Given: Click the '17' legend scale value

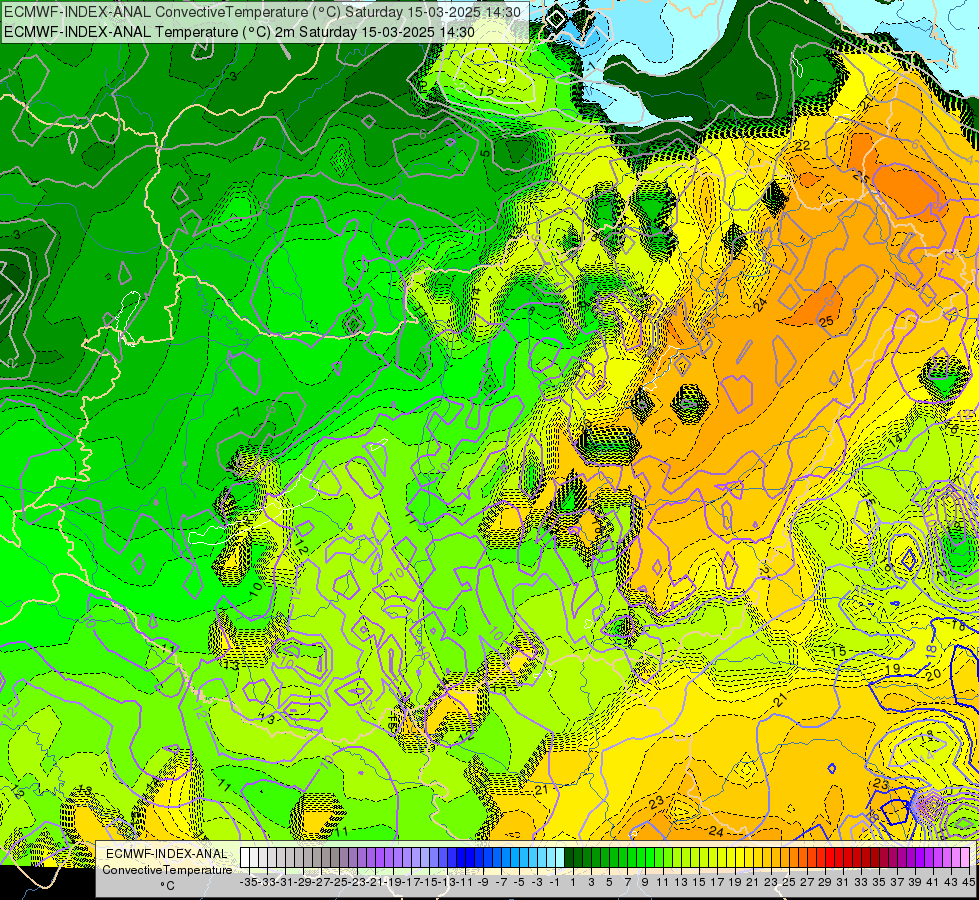Looking at the screenshot, I should point(717,883).
